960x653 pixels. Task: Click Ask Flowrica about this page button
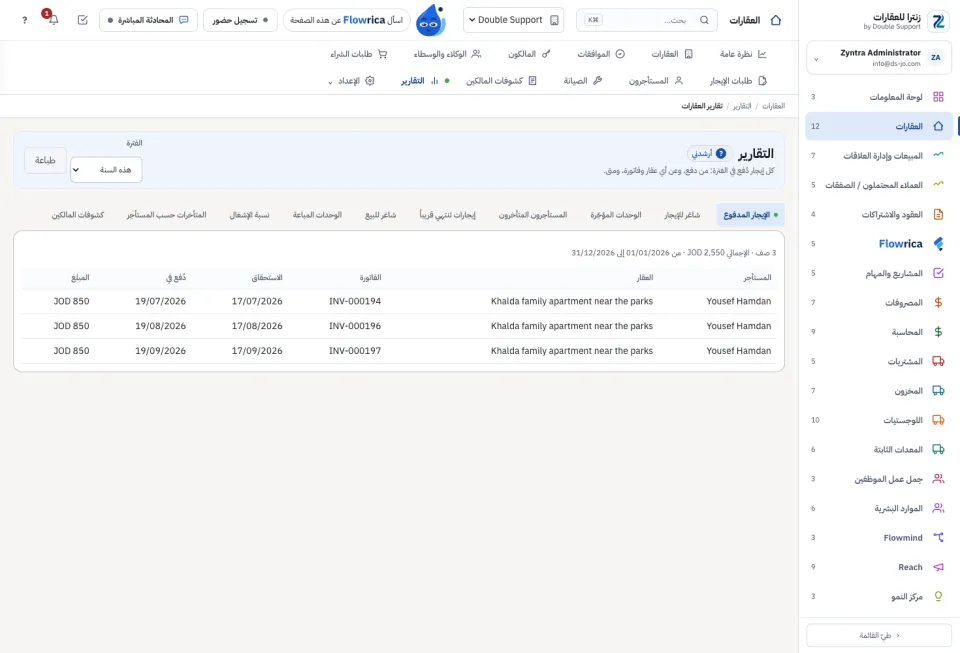[347, 20]
